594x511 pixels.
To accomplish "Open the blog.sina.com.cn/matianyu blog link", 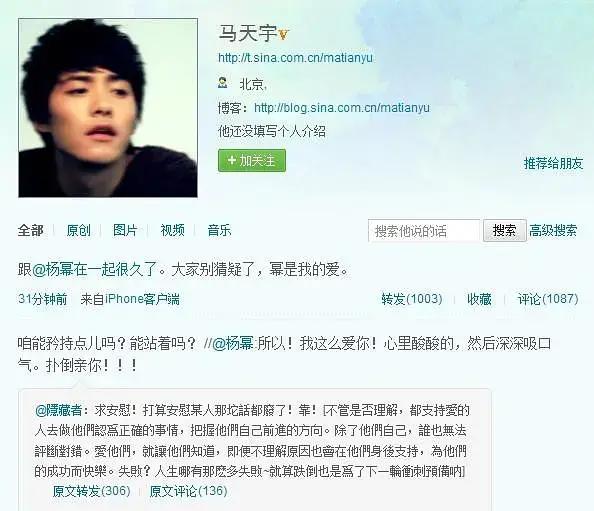I will 342,108.
